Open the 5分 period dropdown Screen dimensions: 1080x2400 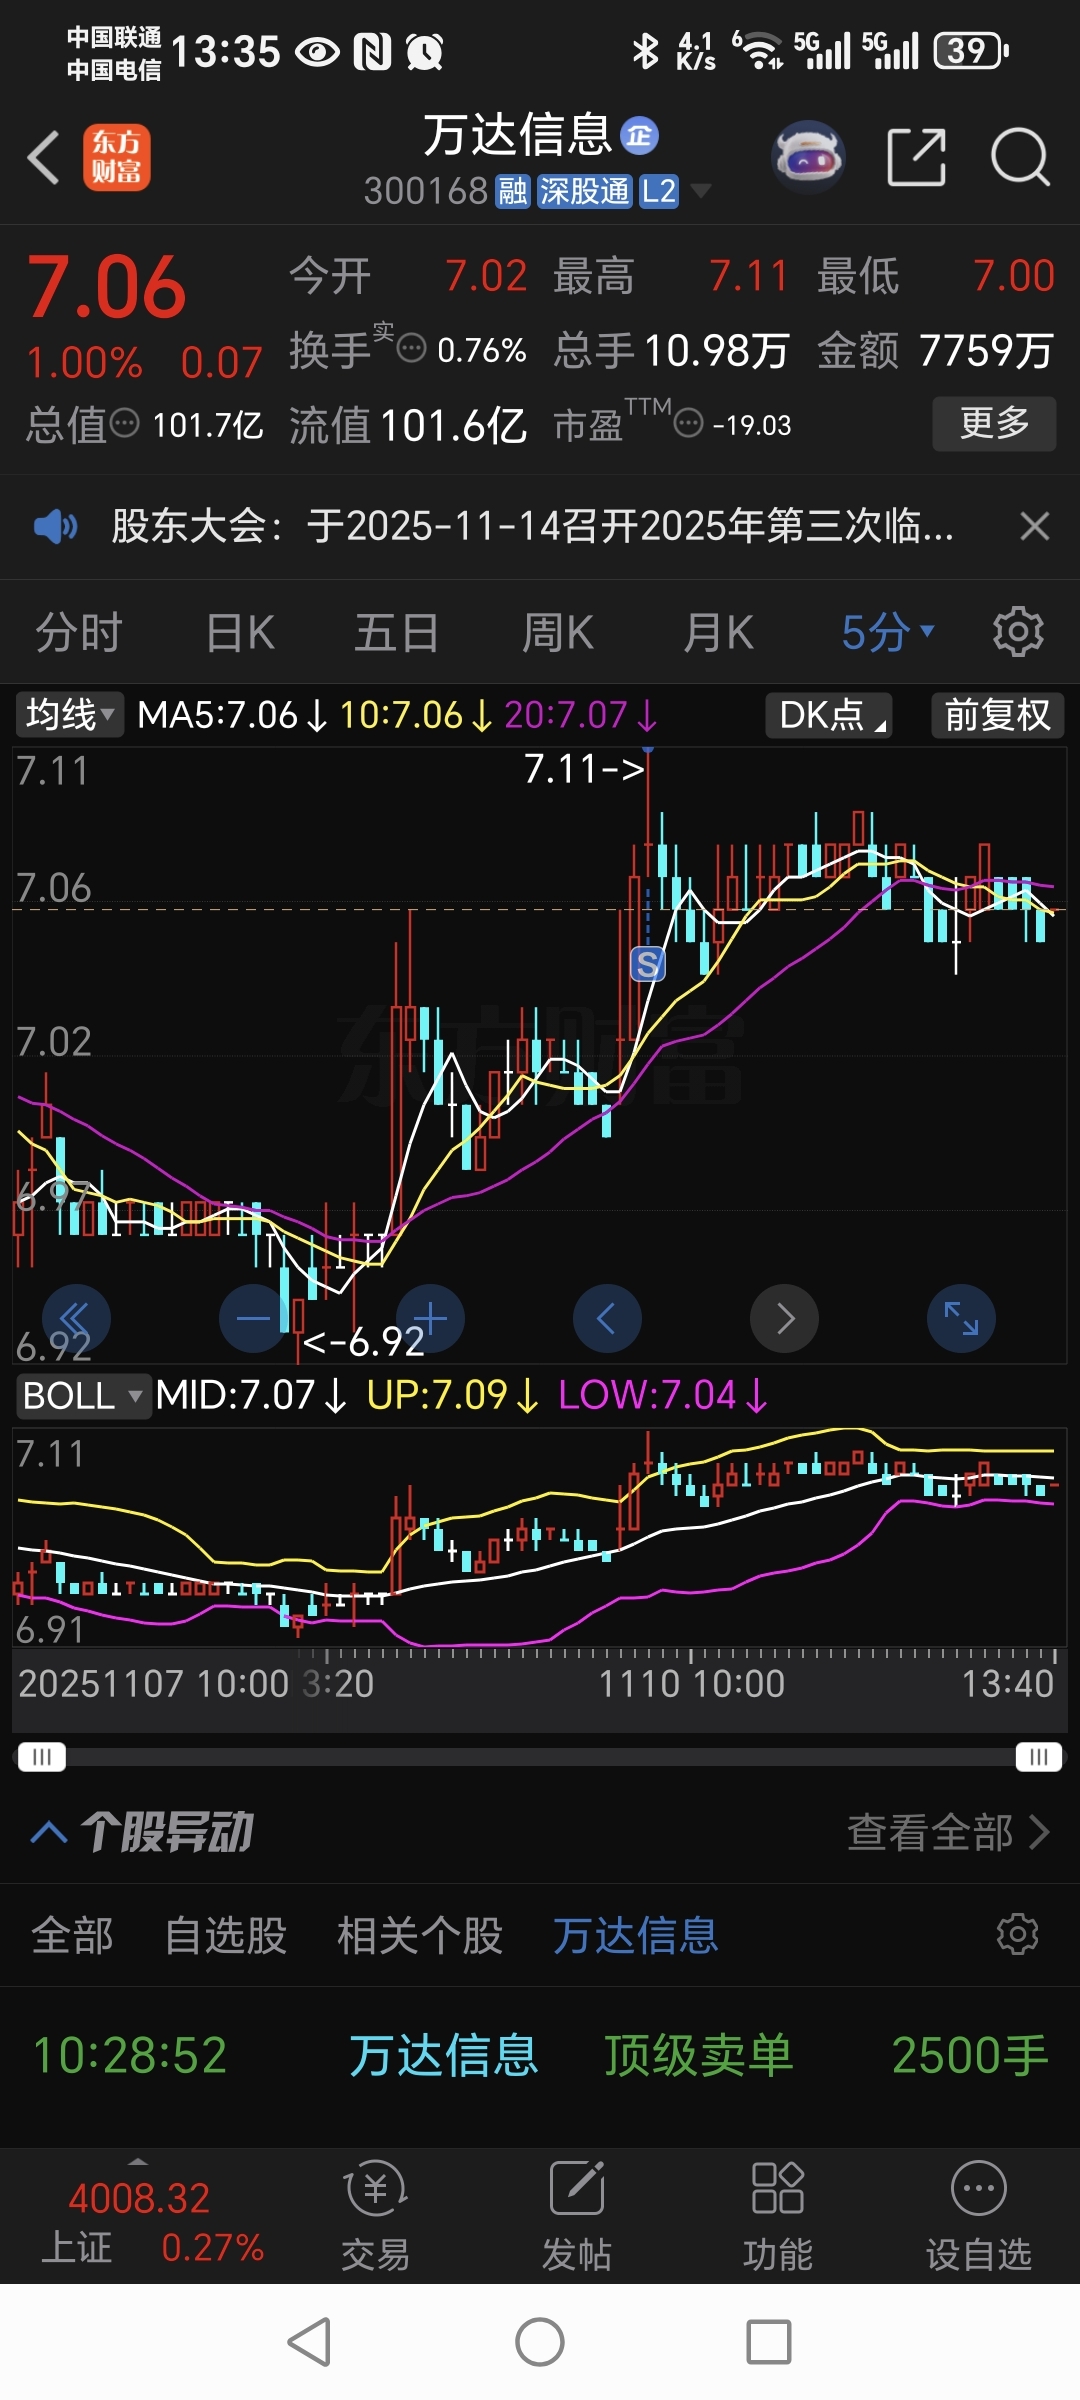pyautogui.click(x=888, y=632)
